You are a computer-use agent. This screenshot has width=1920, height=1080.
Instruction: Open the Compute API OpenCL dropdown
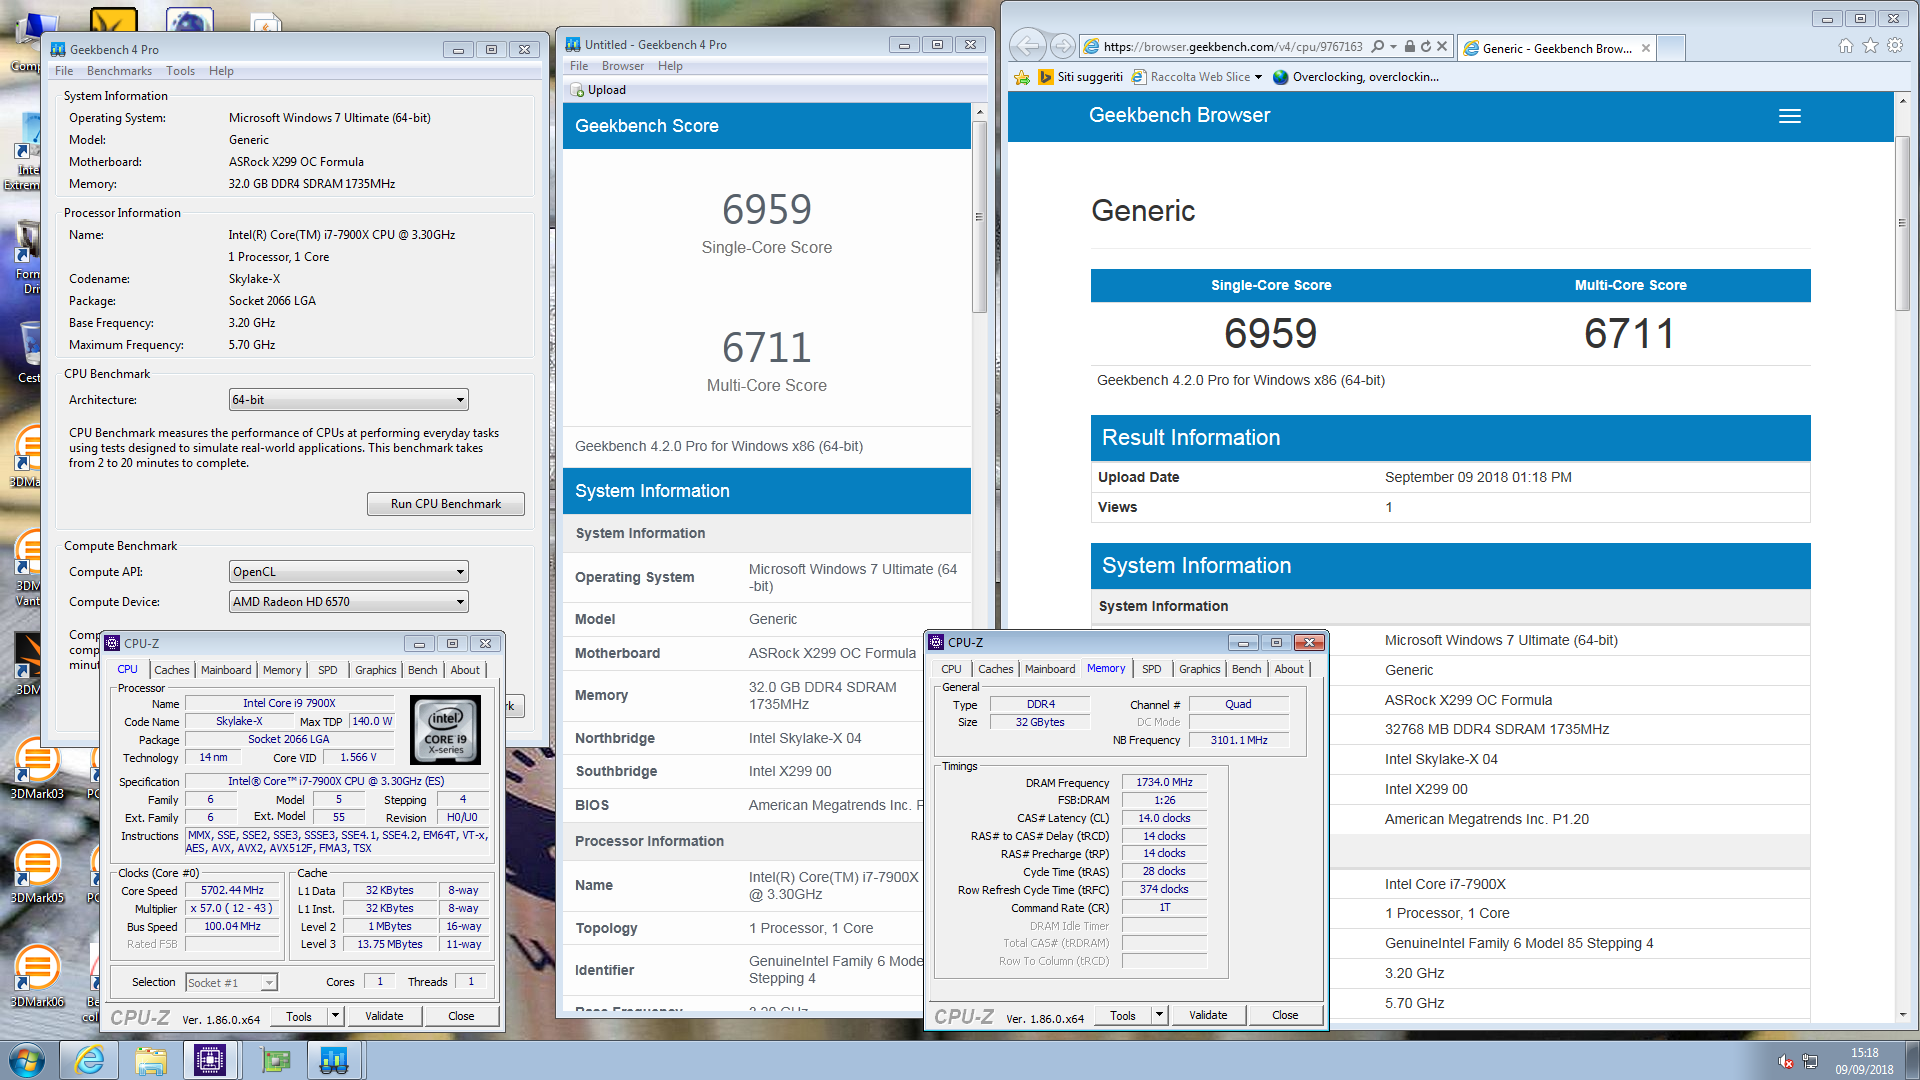pos(348,572)
